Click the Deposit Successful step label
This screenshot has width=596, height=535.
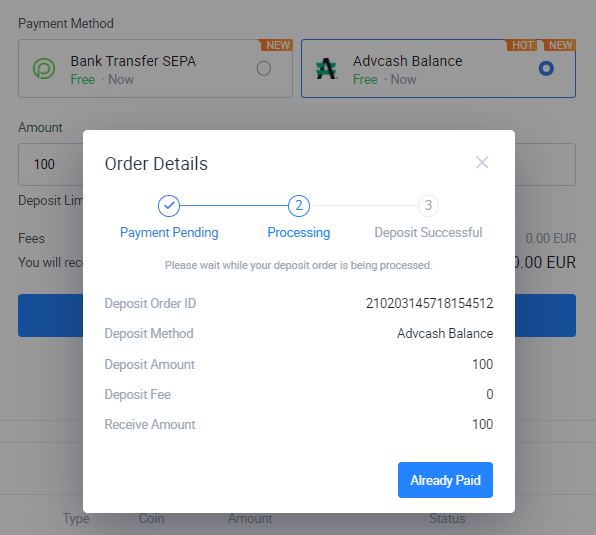(x=428, y=233)
